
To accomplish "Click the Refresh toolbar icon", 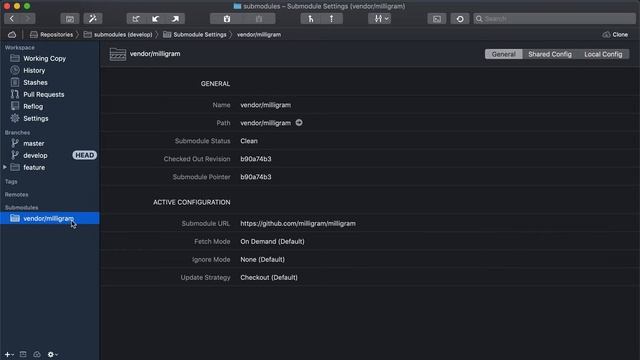I will (x=460, y=19).
